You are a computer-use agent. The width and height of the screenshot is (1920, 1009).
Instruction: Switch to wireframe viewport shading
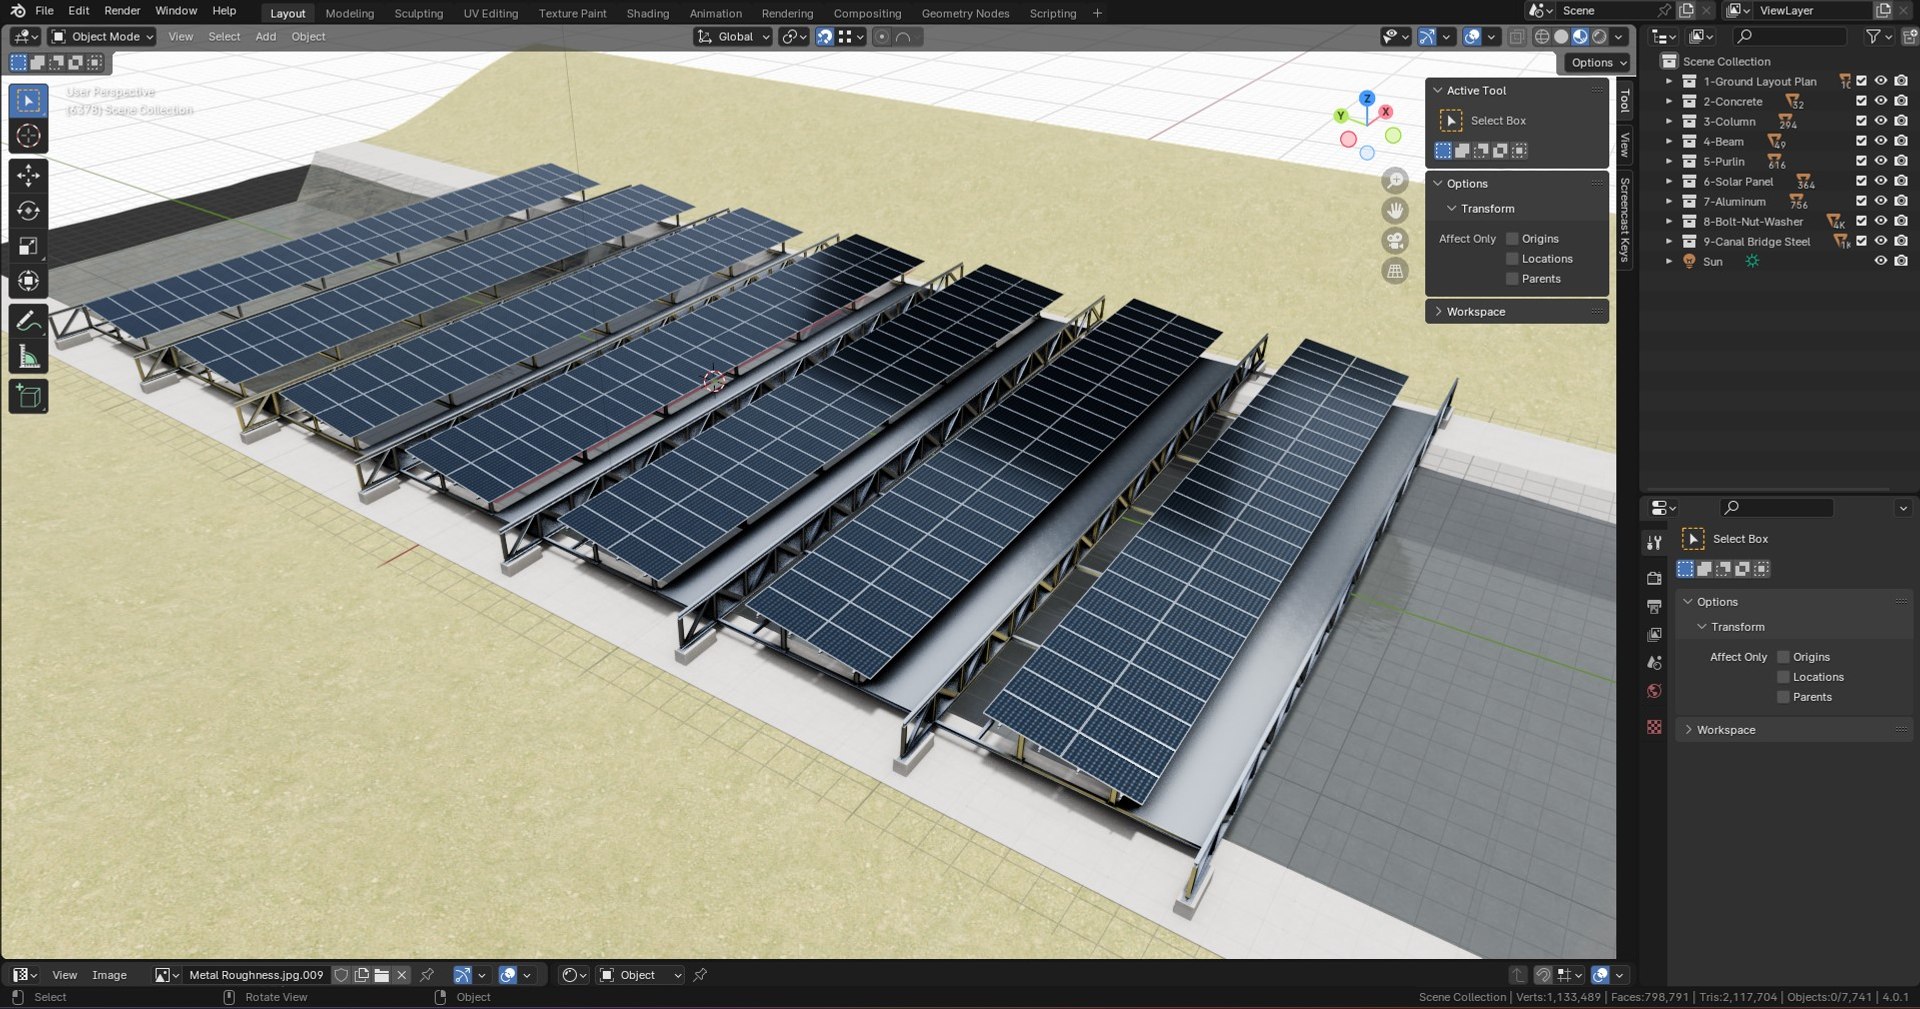pyautogui.click(x=1542, y=37)
